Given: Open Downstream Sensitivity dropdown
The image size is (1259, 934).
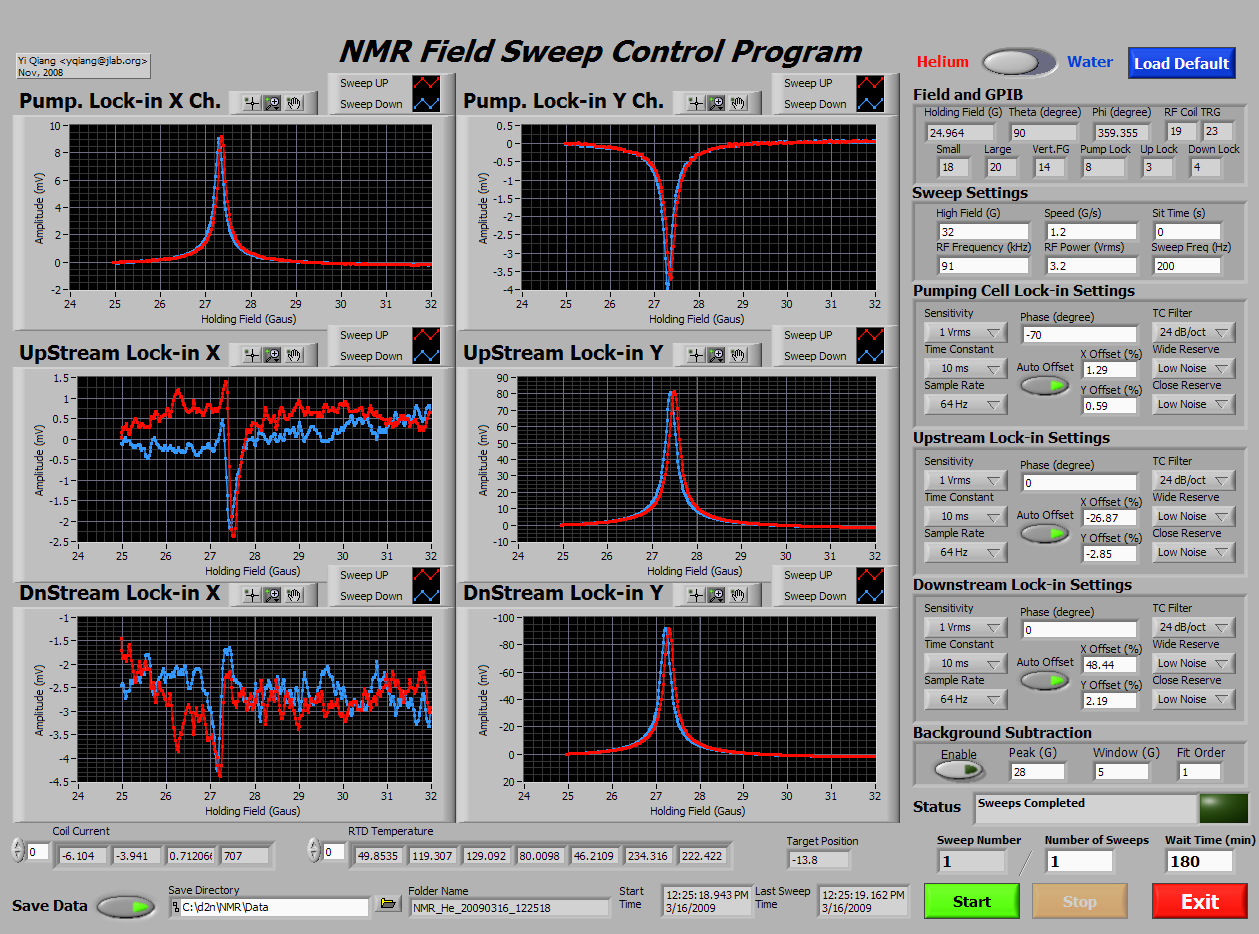Looking at the screenshot, I should tap(965, 627).
